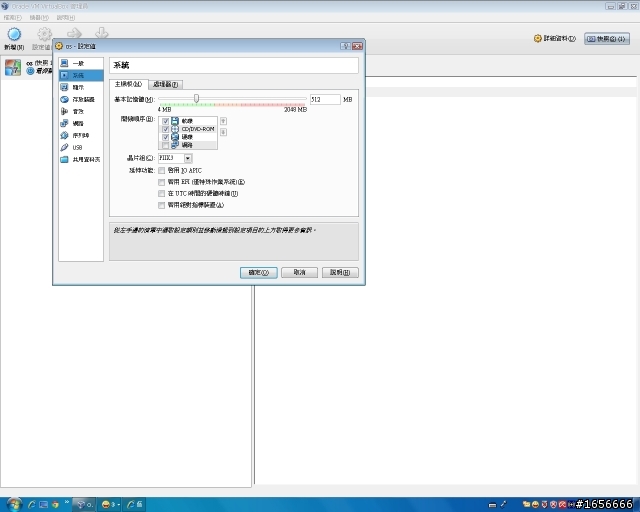Click the Help (說明) button in dialog
Viewport: 640px width, 512px height.
[340, 272]
